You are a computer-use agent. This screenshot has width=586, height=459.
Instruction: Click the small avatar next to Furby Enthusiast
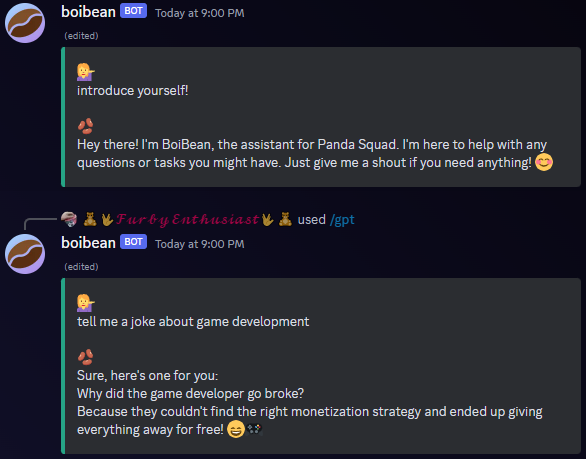pos(69,219)
